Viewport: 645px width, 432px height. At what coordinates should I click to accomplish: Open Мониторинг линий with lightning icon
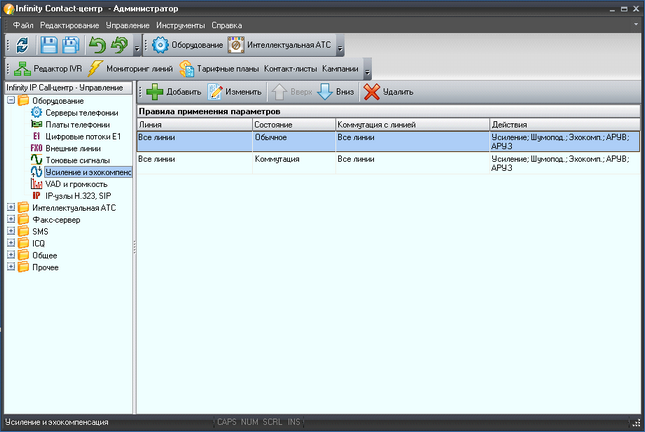coord(130,69)
